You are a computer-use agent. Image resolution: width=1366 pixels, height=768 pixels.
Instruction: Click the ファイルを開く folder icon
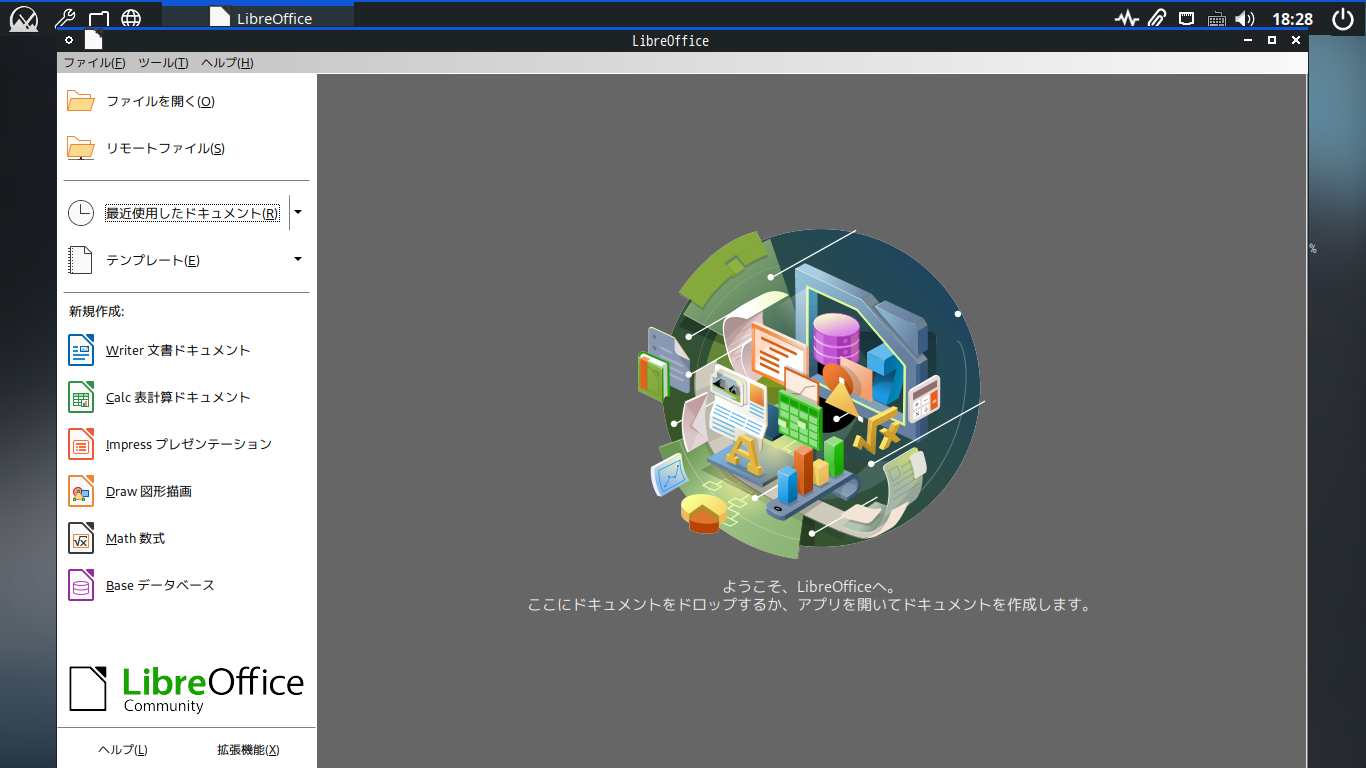coord(81,101)
